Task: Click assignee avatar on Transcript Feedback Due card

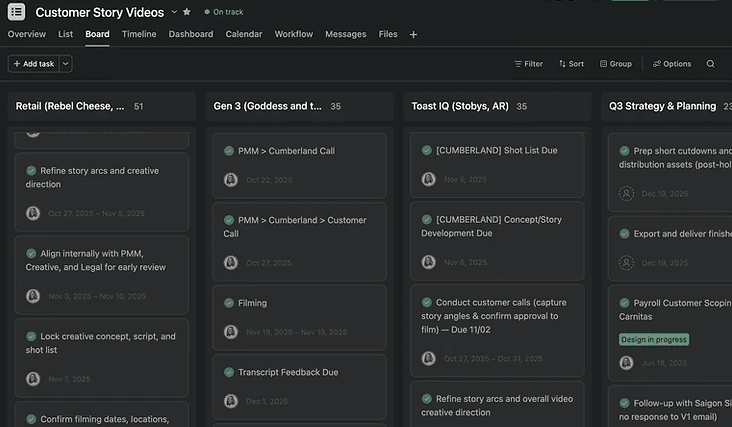Action: coord(231,401)
